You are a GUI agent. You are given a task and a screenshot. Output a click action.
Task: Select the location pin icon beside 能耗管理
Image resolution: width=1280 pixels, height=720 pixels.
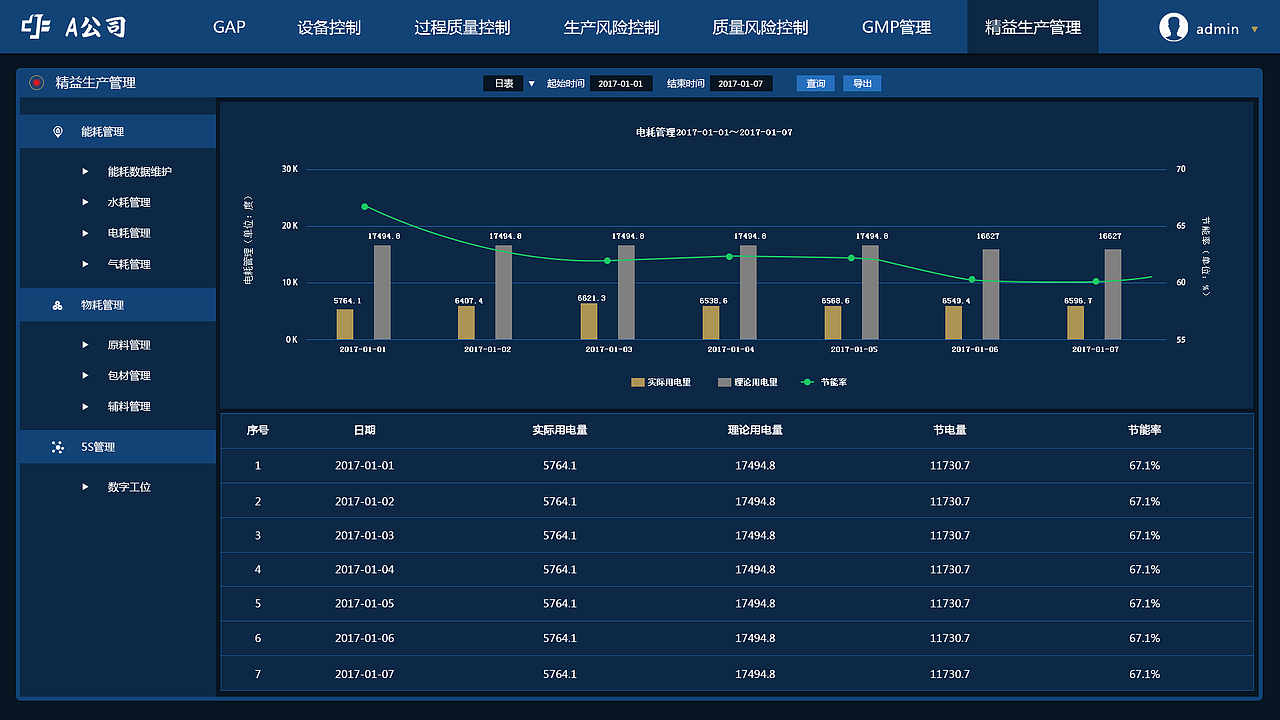click(58, 131)
